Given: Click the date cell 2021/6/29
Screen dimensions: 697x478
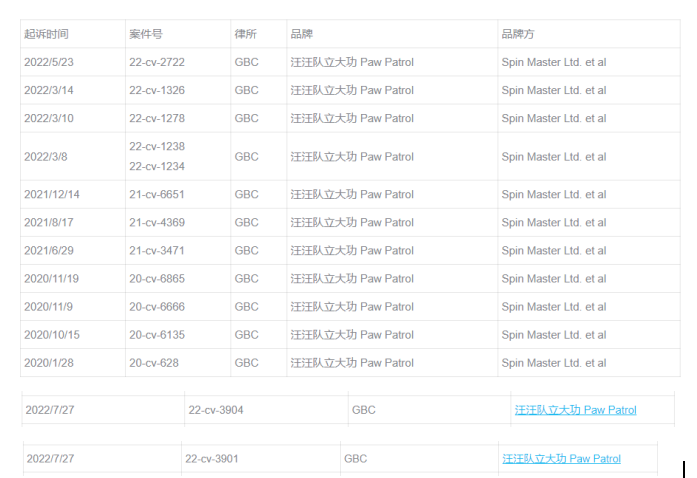Looking at the screenshot, I should [x=49, y=250].
